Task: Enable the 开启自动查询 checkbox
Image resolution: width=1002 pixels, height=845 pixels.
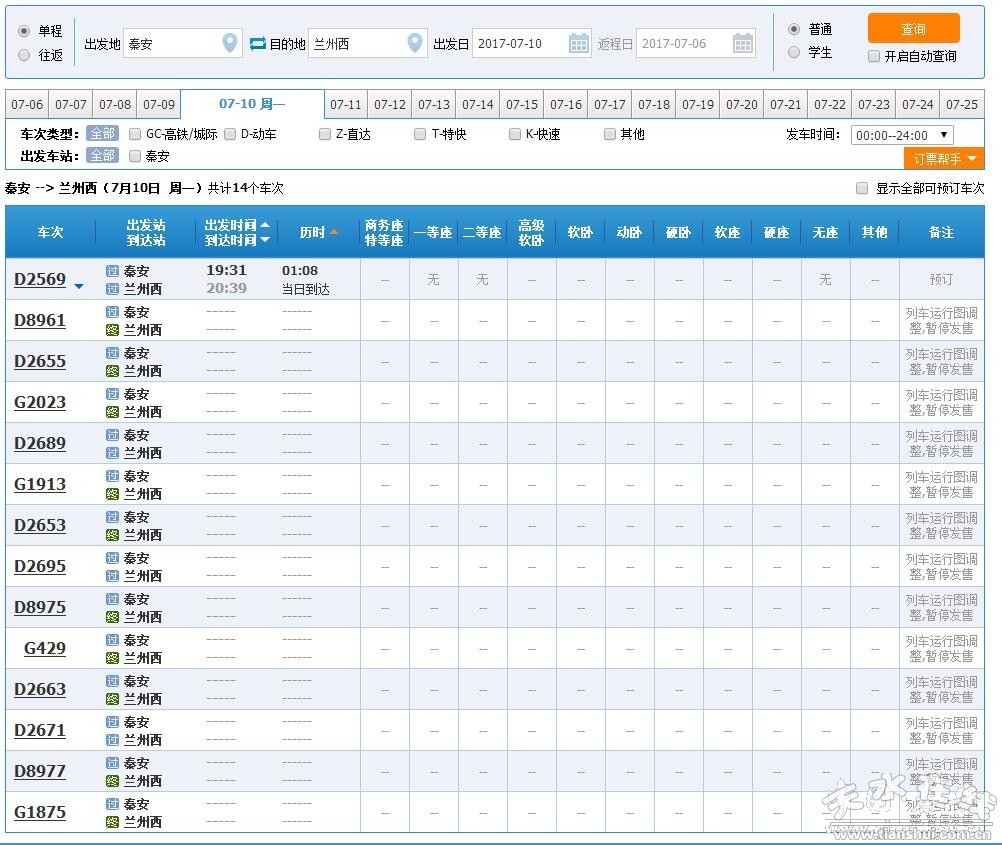Action: pos(874,57)
